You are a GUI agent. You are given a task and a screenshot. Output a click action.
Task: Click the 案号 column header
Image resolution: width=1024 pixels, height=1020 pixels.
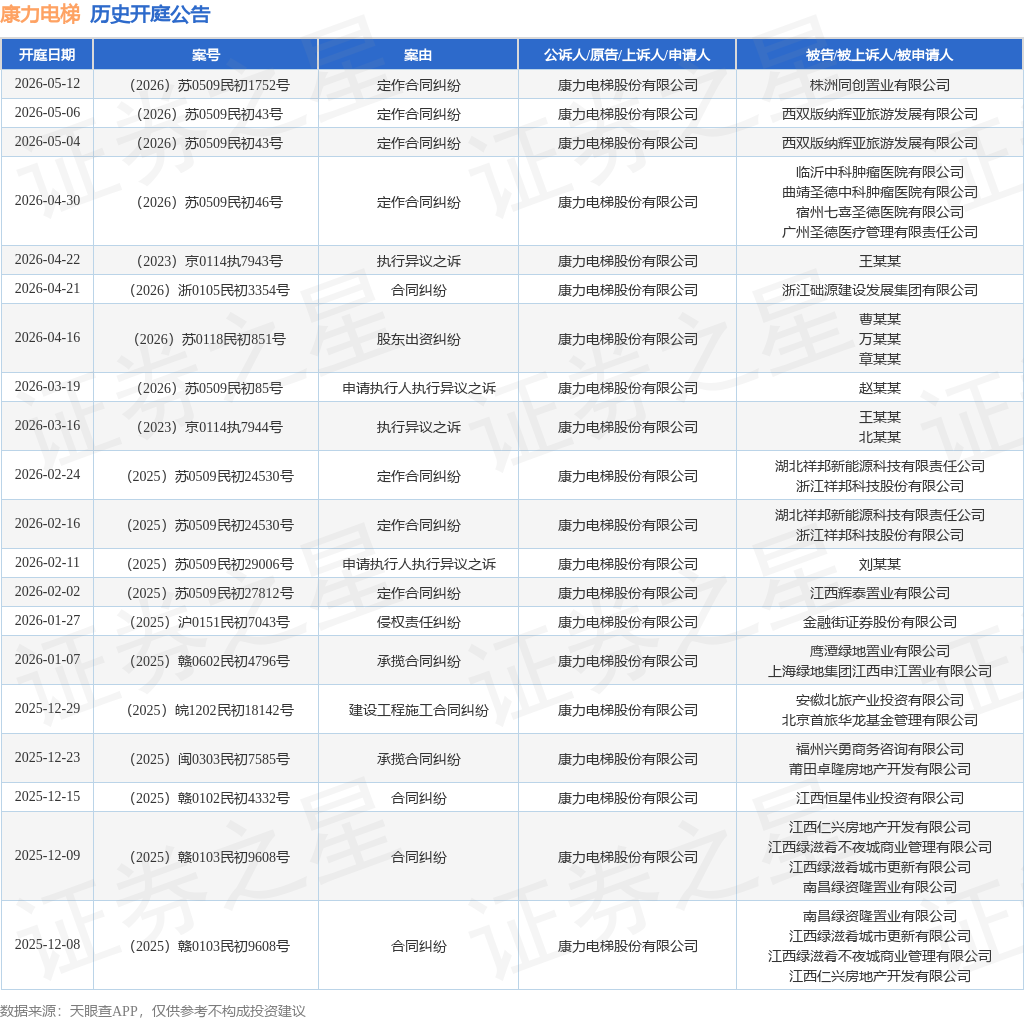206,55
